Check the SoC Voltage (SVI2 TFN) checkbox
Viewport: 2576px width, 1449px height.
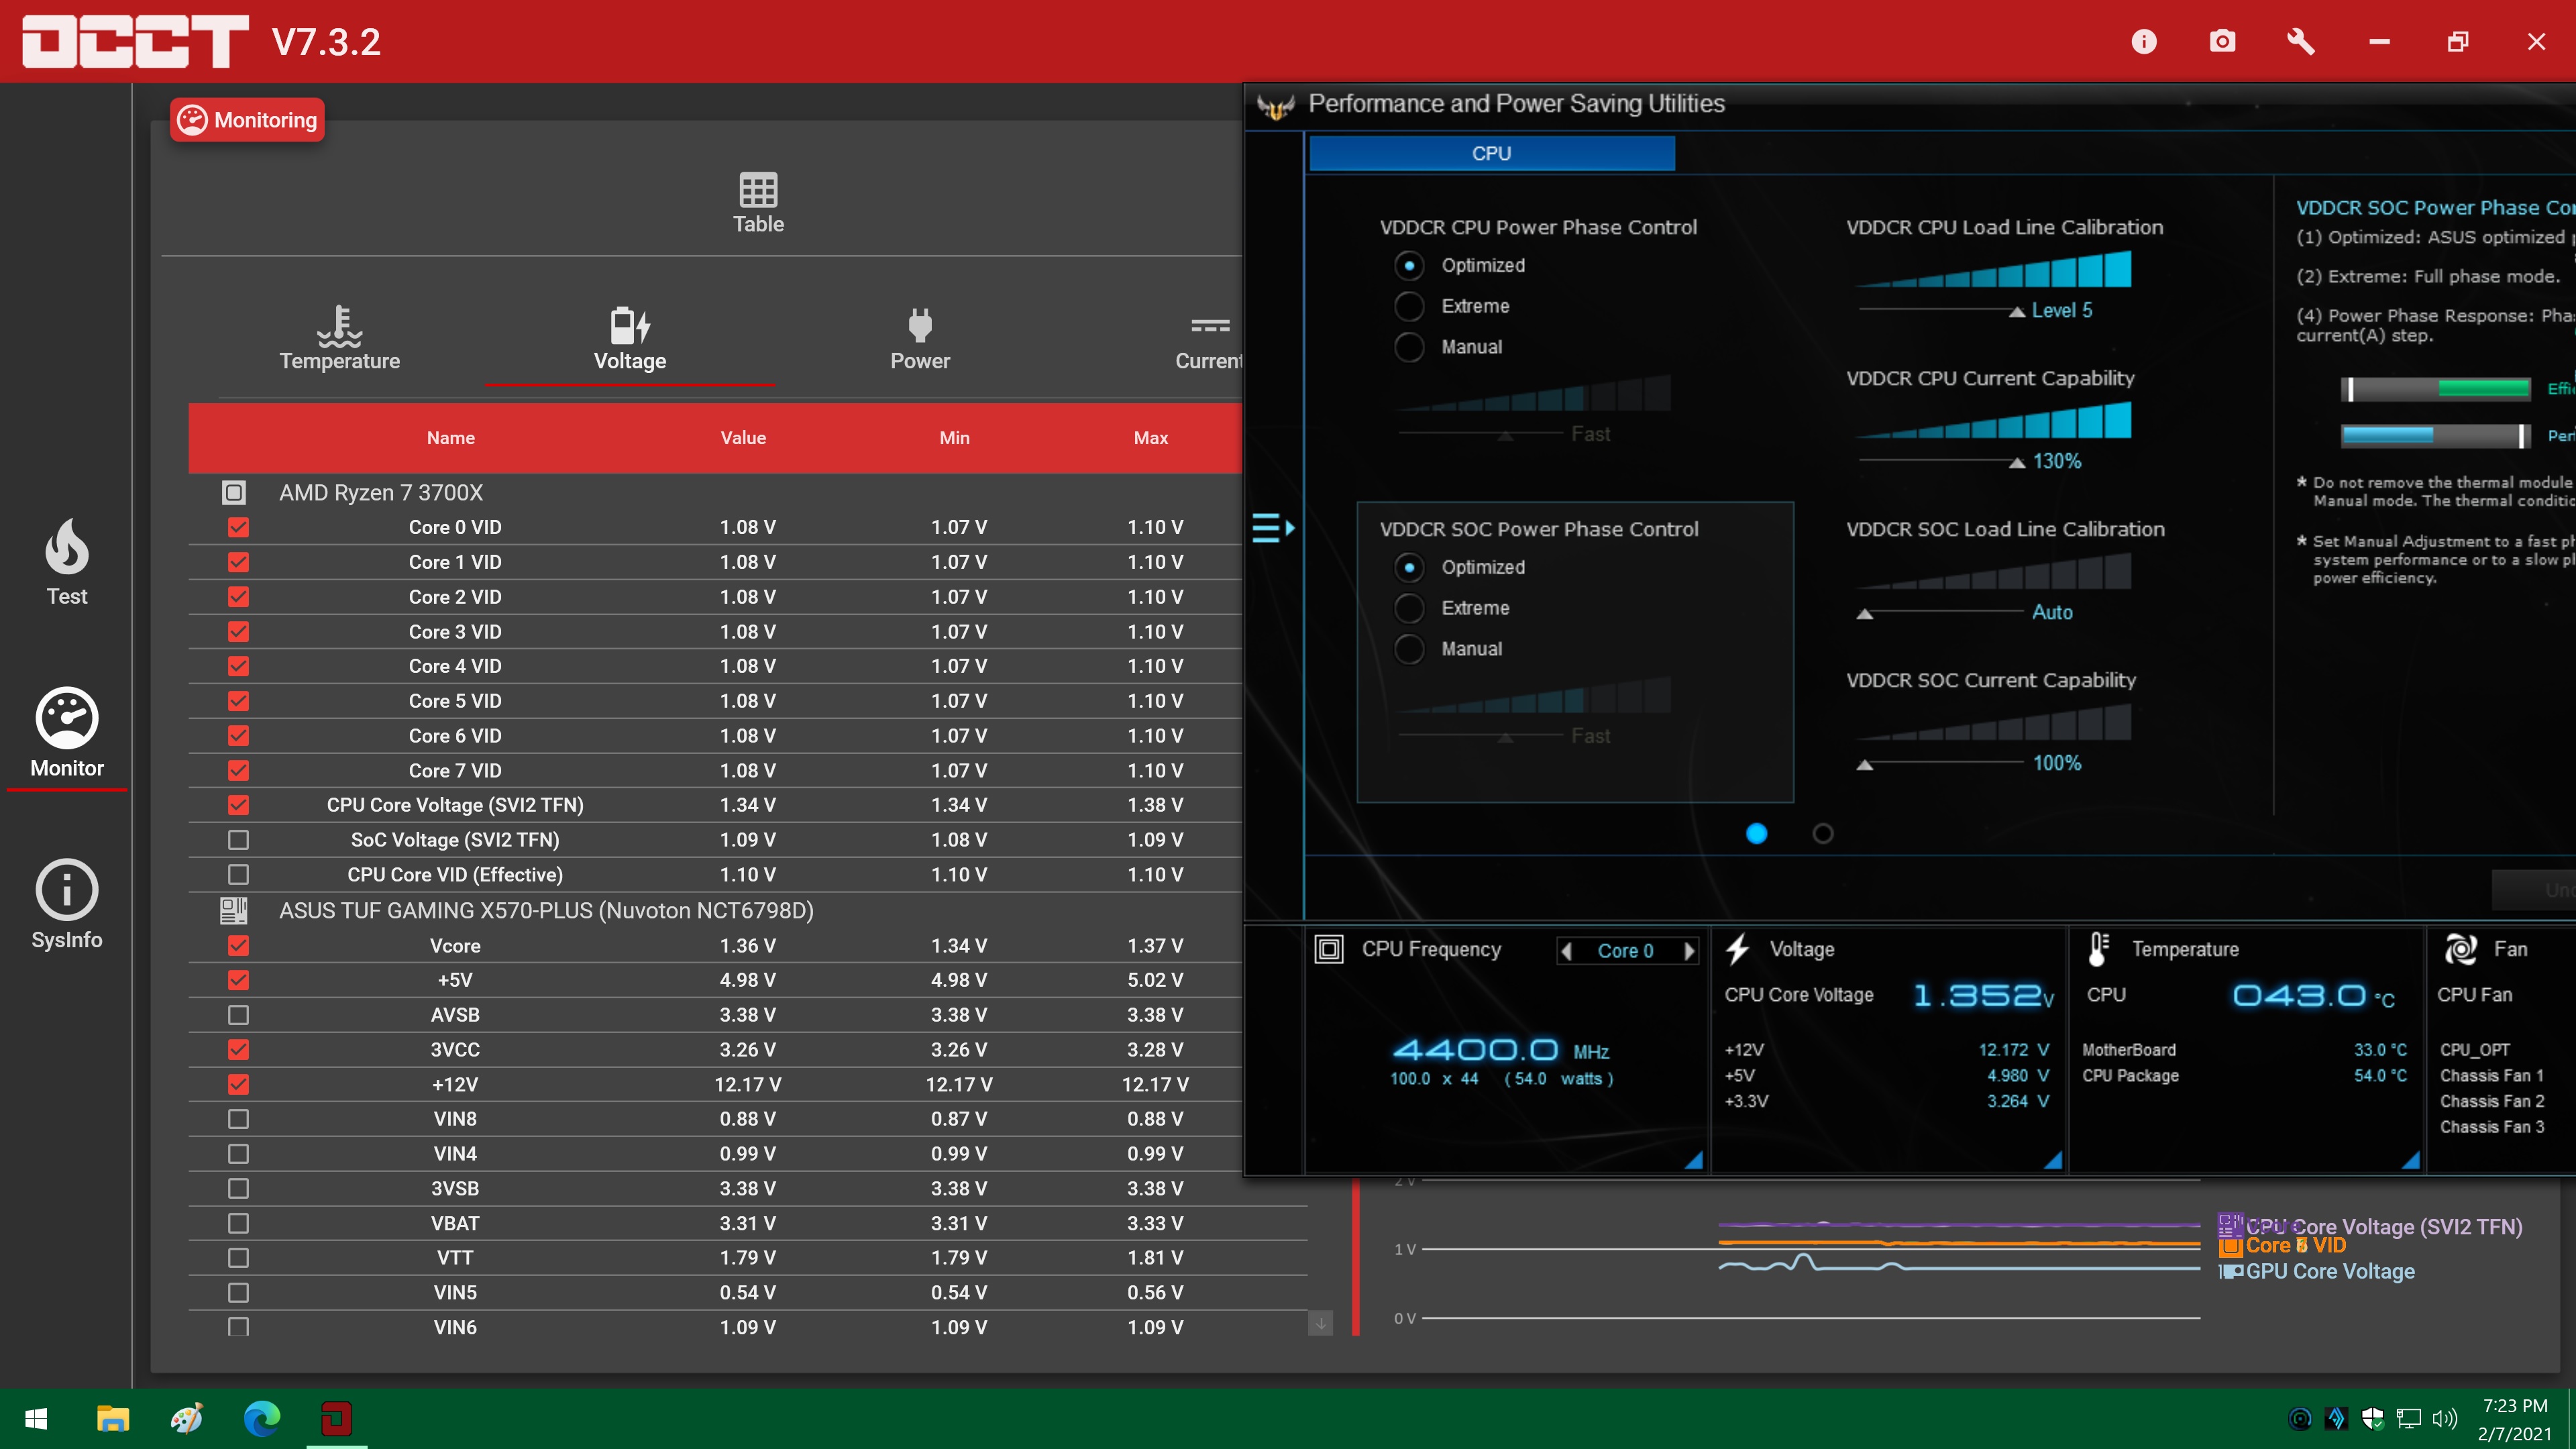point(238,840)
